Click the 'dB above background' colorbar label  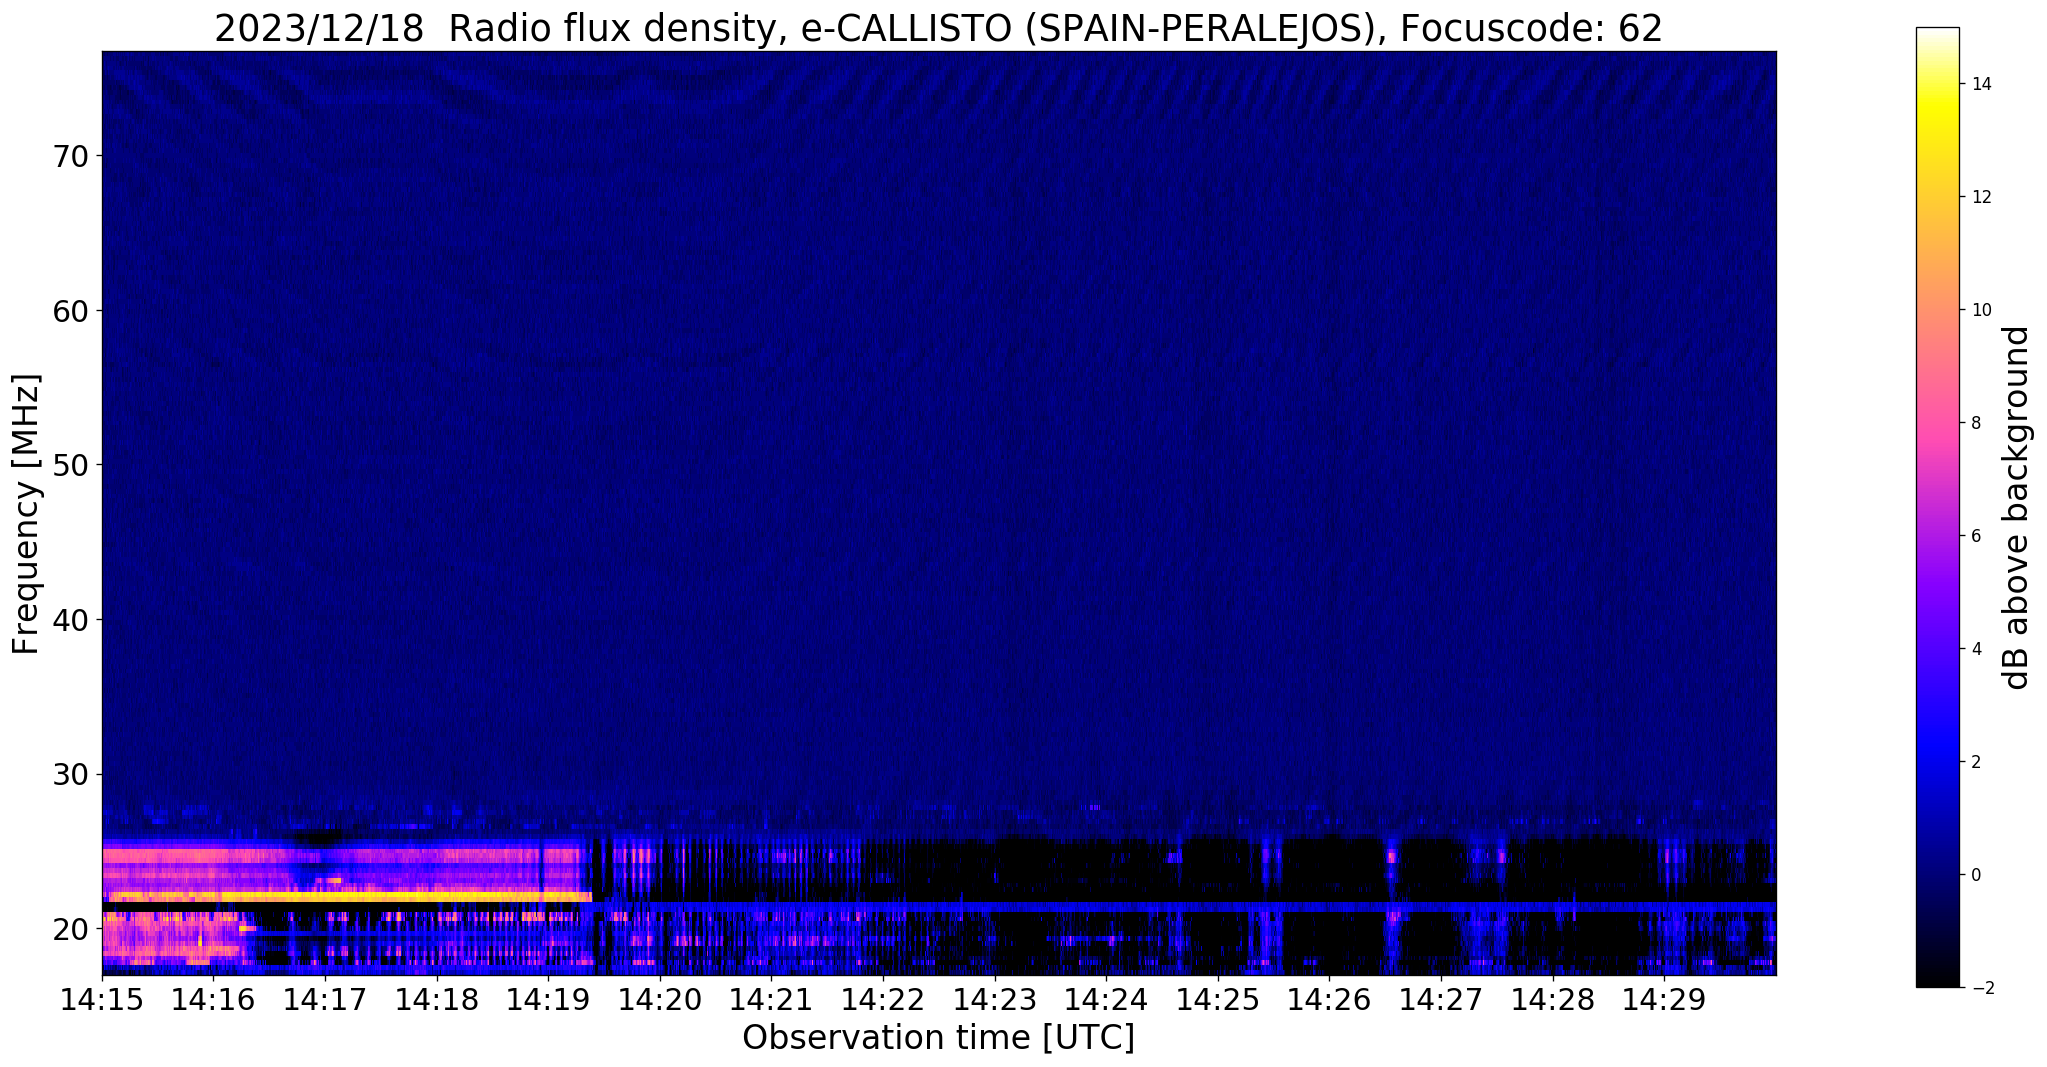coord(2016,508)
